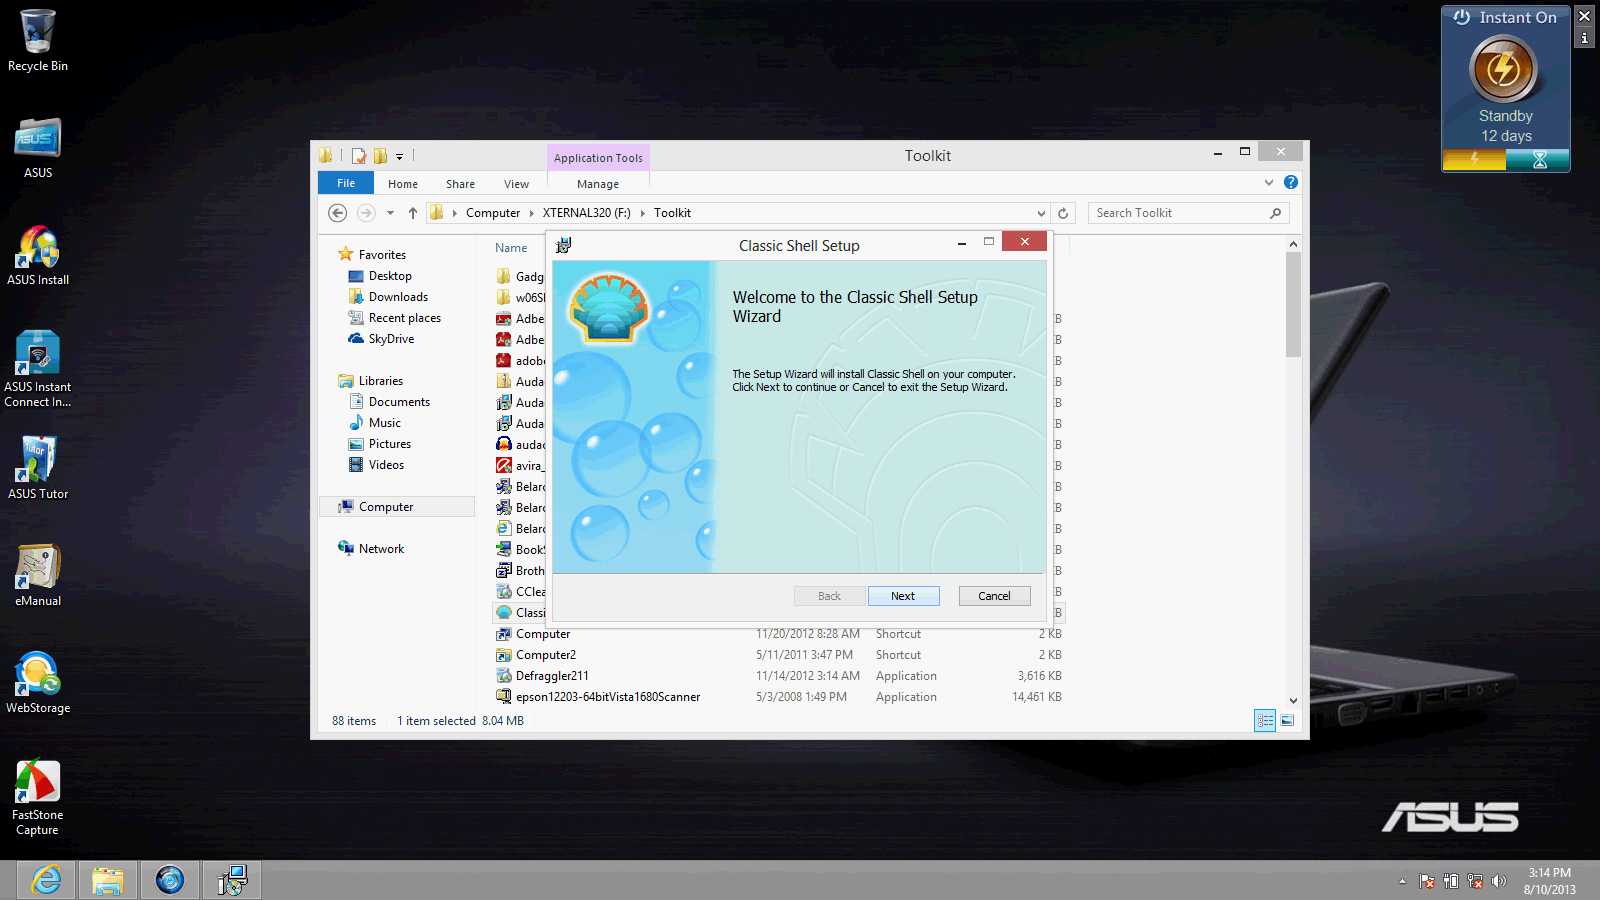Open recent locations dropdown arrow

(390, 213)
